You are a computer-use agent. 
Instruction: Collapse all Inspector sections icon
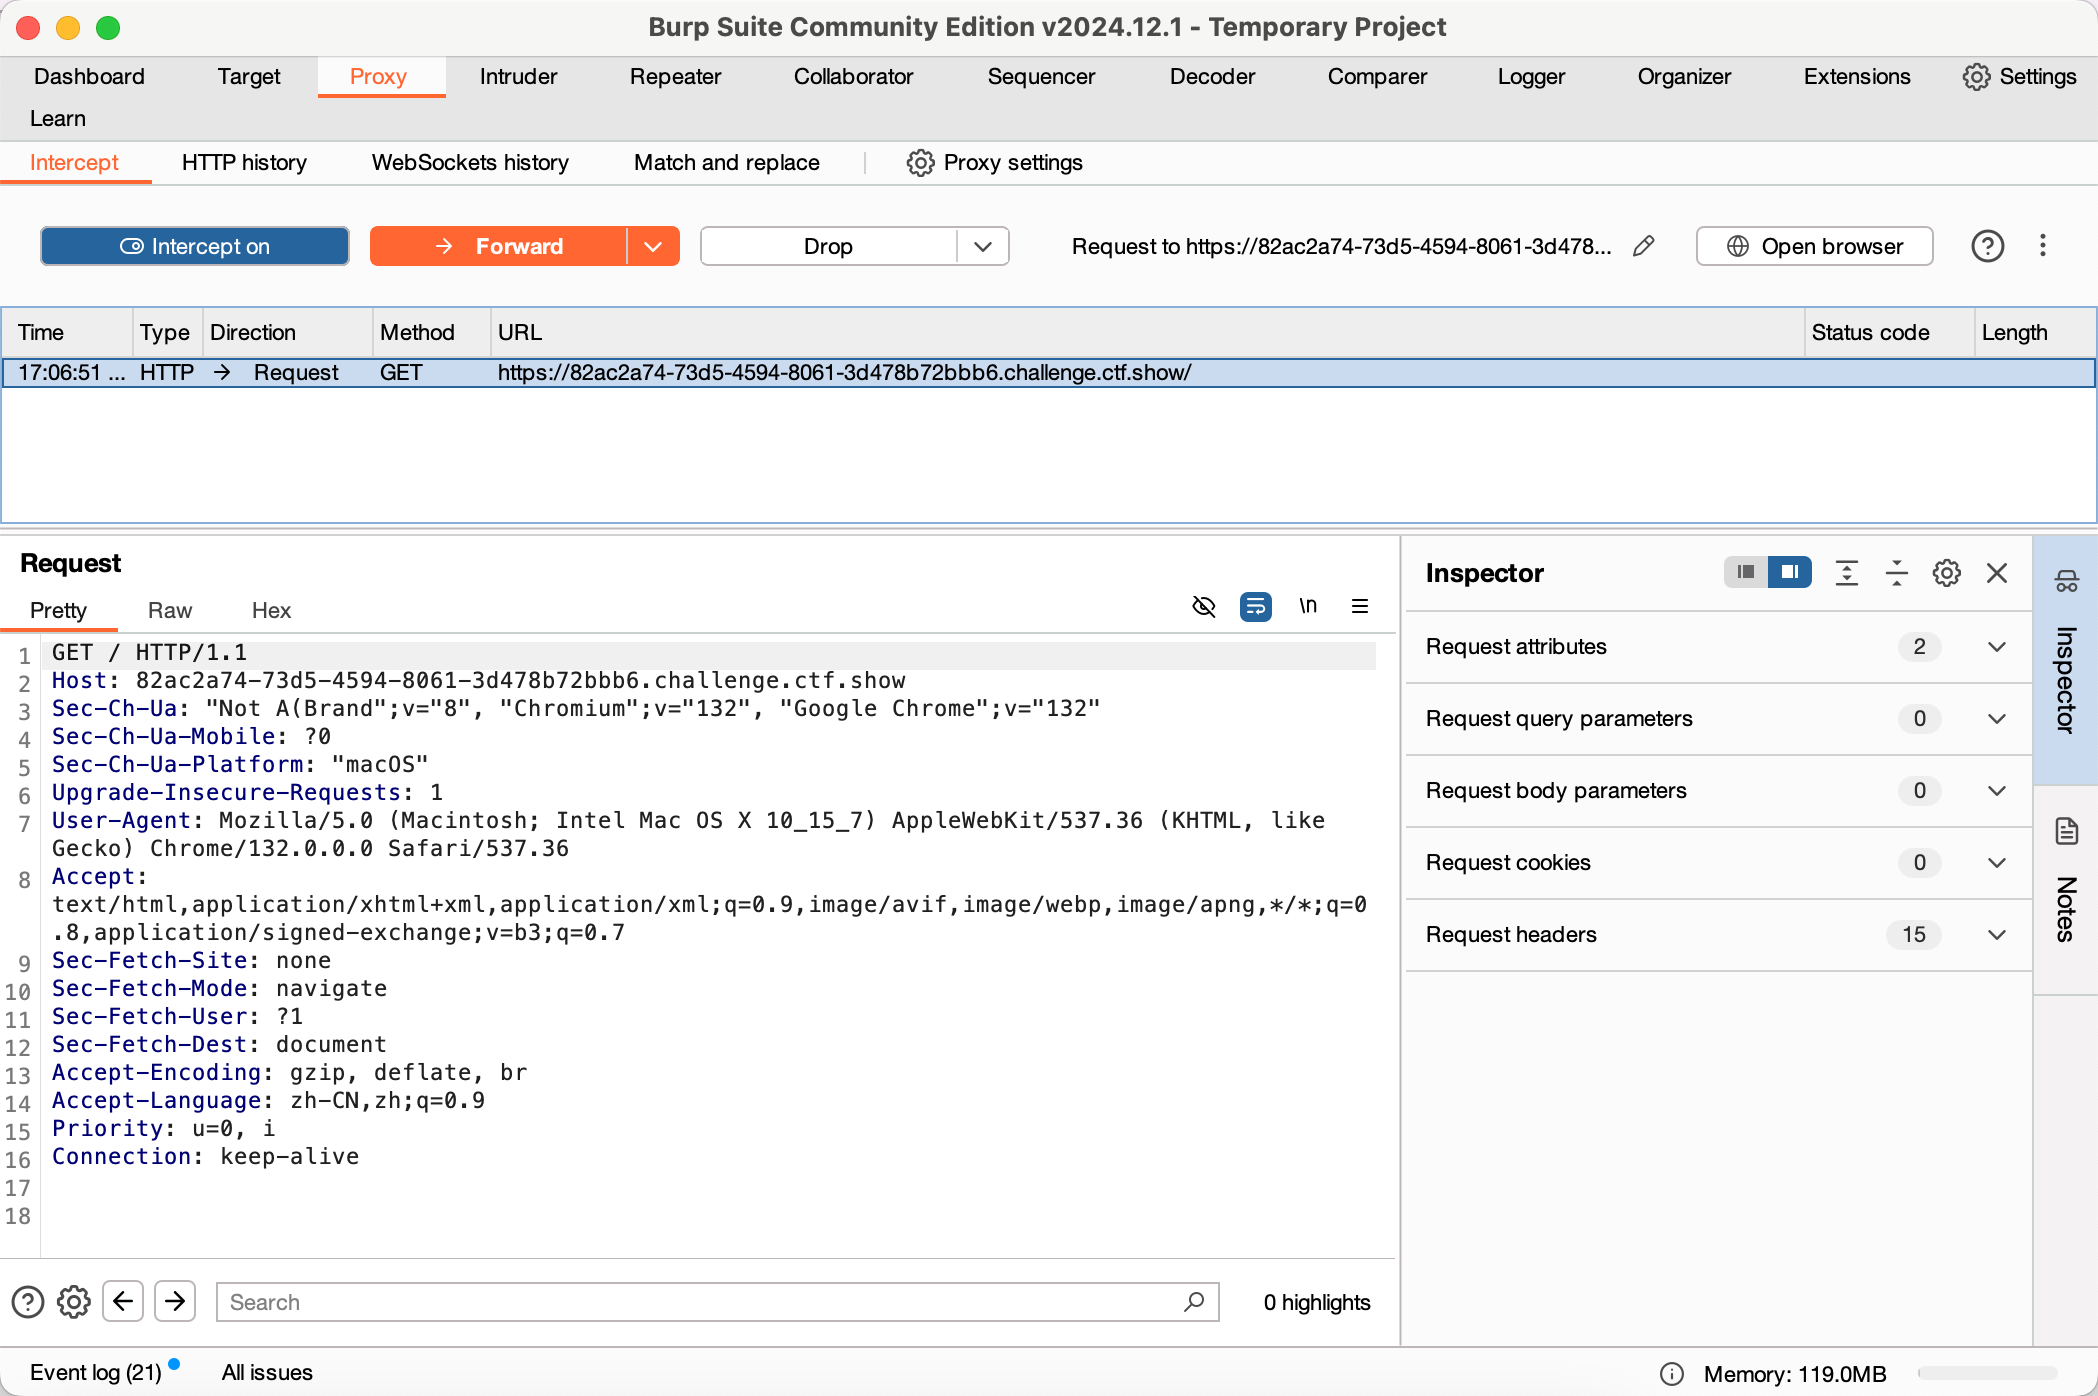pos(1896,573)
